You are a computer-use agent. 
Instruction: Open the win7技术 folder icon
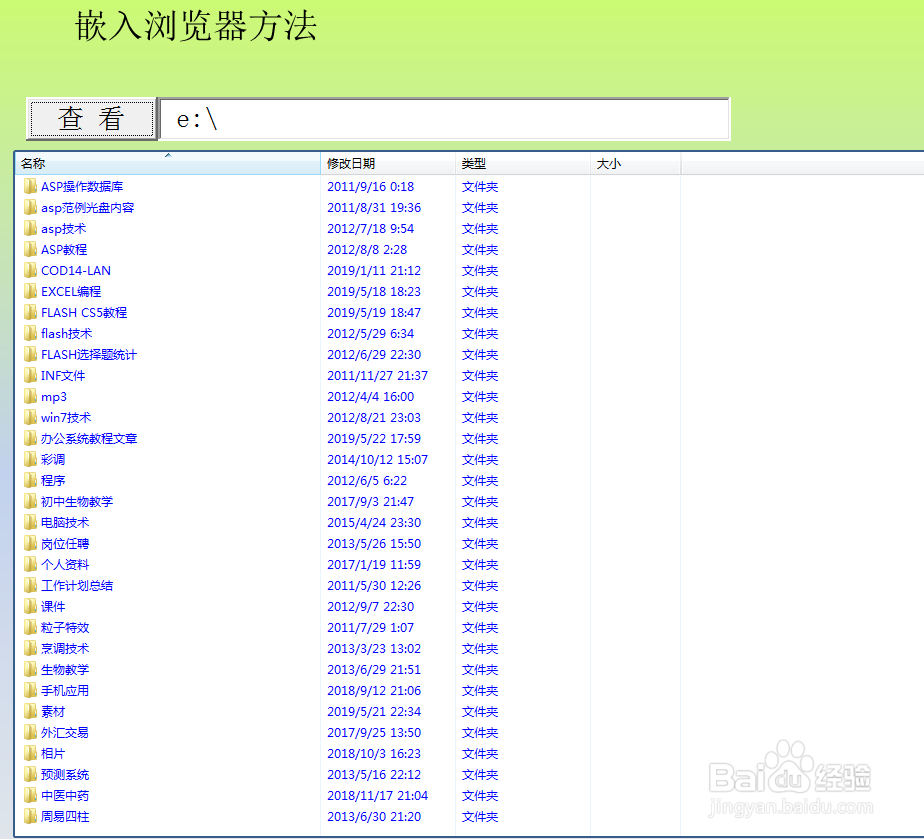pyautogui.click(x=30, y=417)
